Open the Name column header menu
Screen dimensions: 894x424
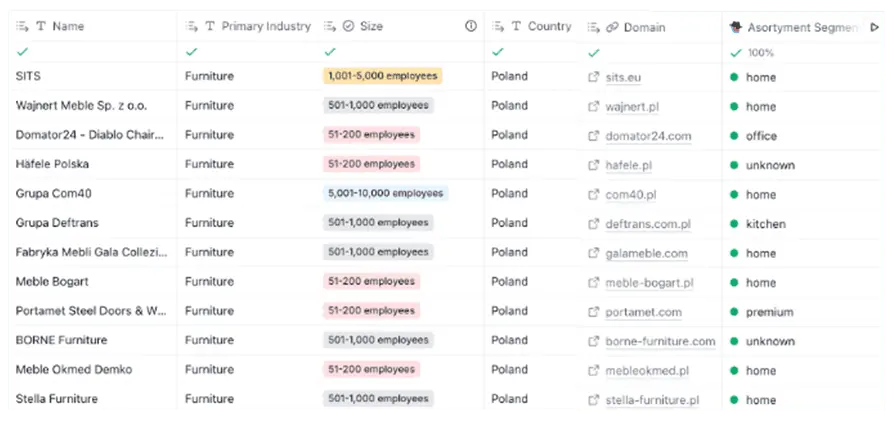22,27
